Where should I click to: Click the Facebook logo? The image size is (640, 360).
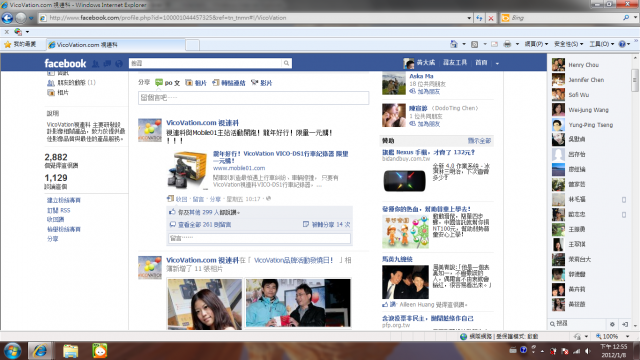click(65, 63)
